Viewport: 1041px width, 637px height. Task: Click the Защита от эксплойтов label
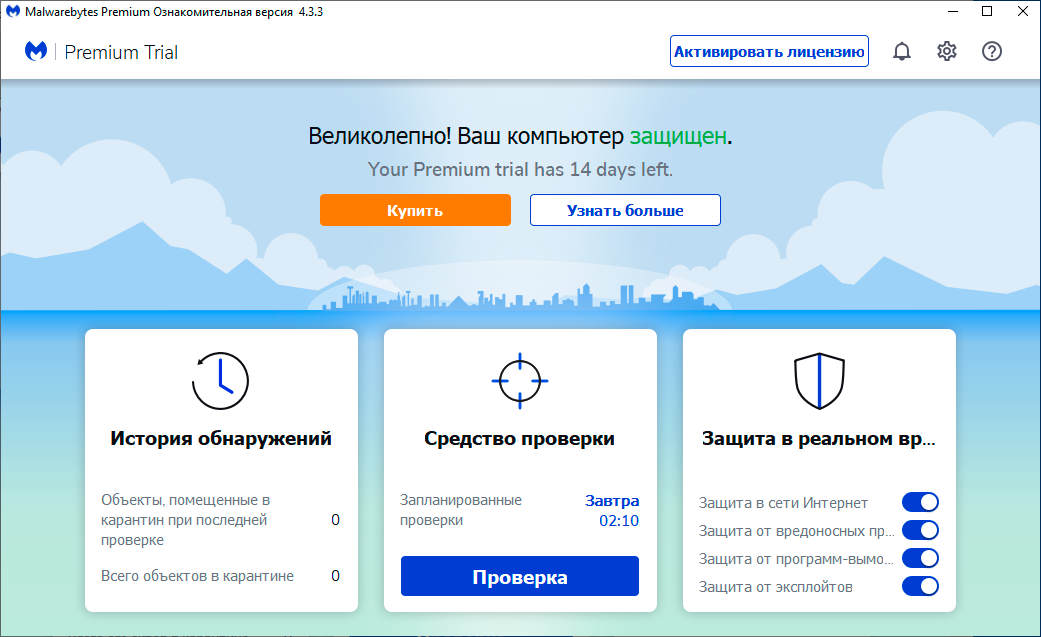coord(775,587)
